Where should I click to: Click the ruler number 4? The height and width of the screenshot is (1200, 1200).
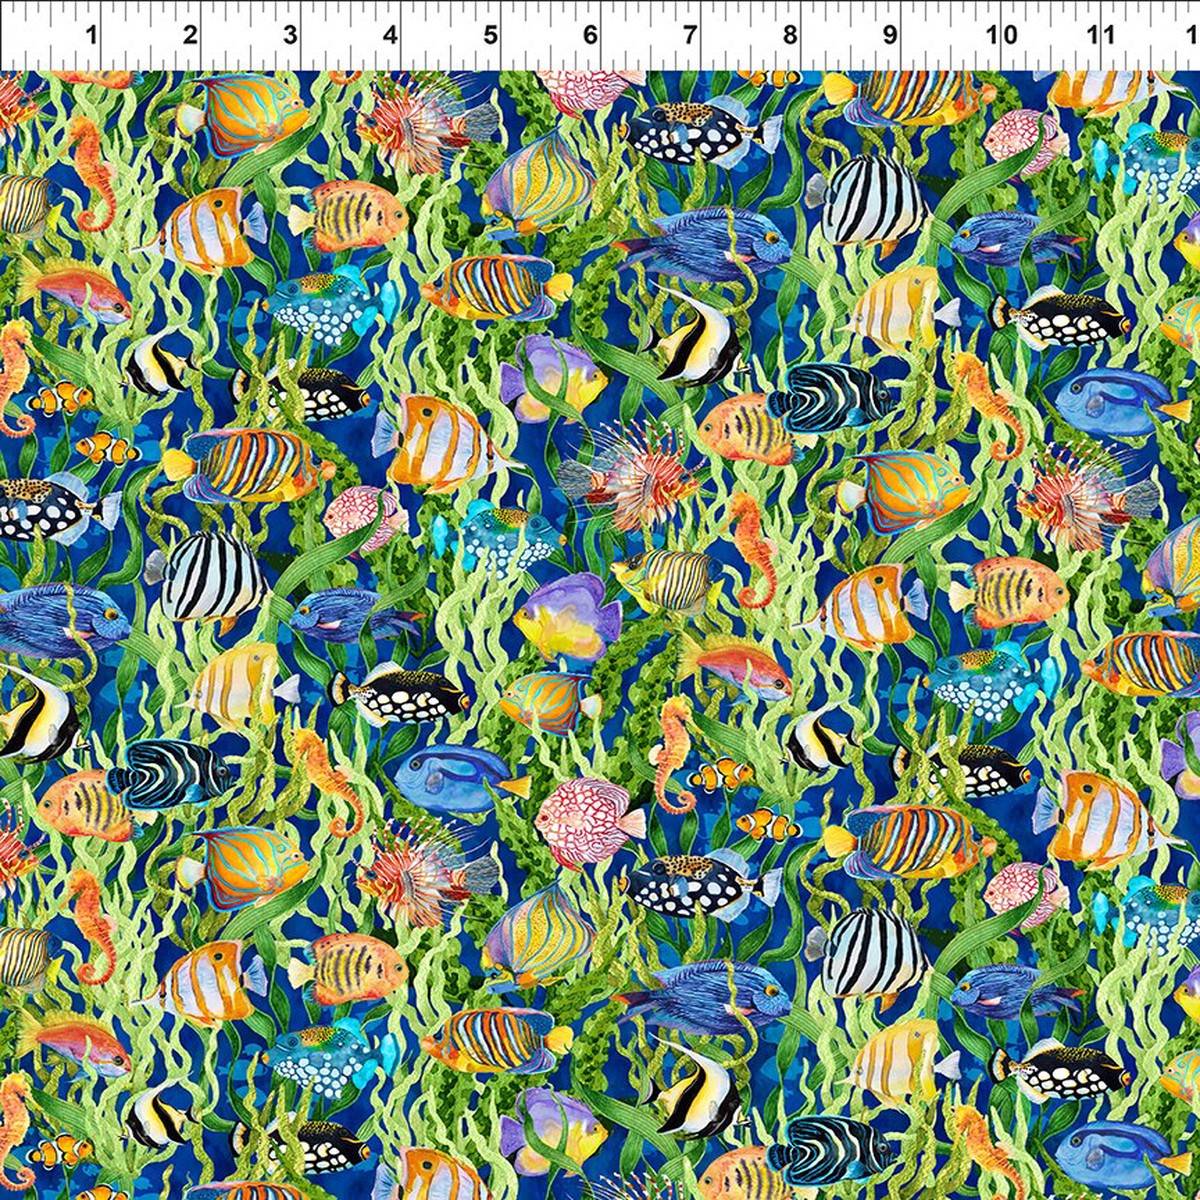pyautogui.click(x=390, y=36)
